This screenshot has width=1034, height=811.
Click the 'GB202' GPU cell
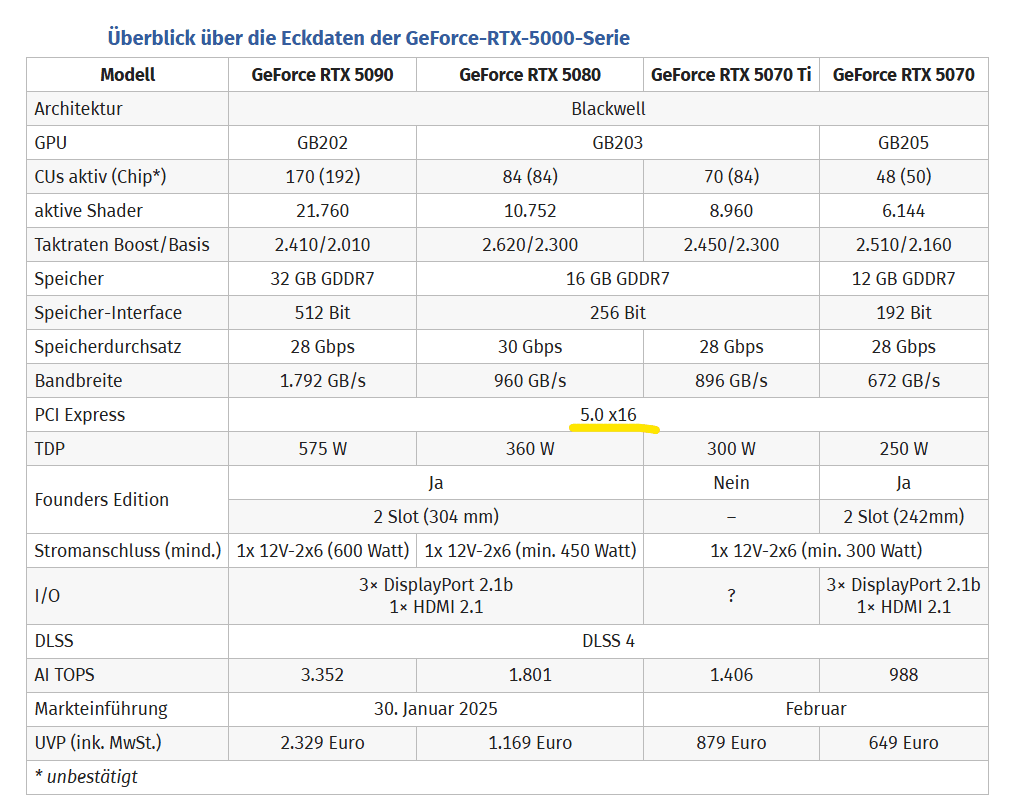(322, 142)
